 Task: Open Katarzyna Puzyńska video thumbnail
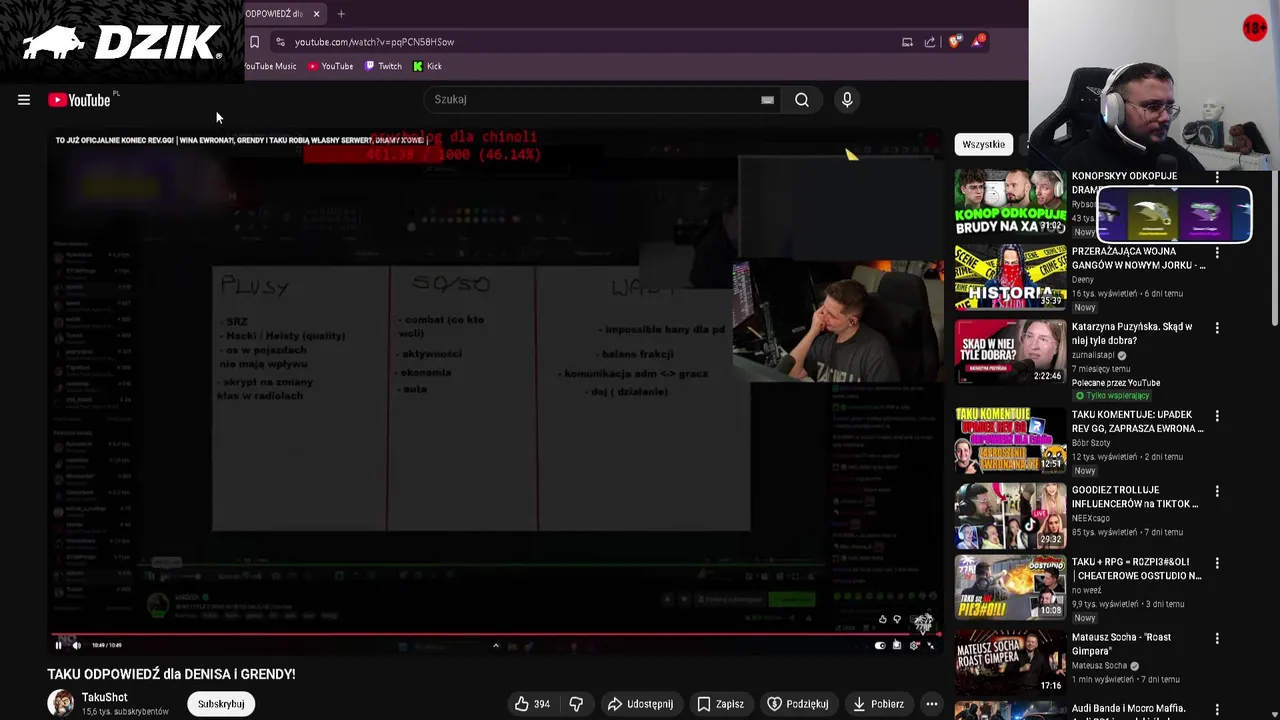[1010, 351]
